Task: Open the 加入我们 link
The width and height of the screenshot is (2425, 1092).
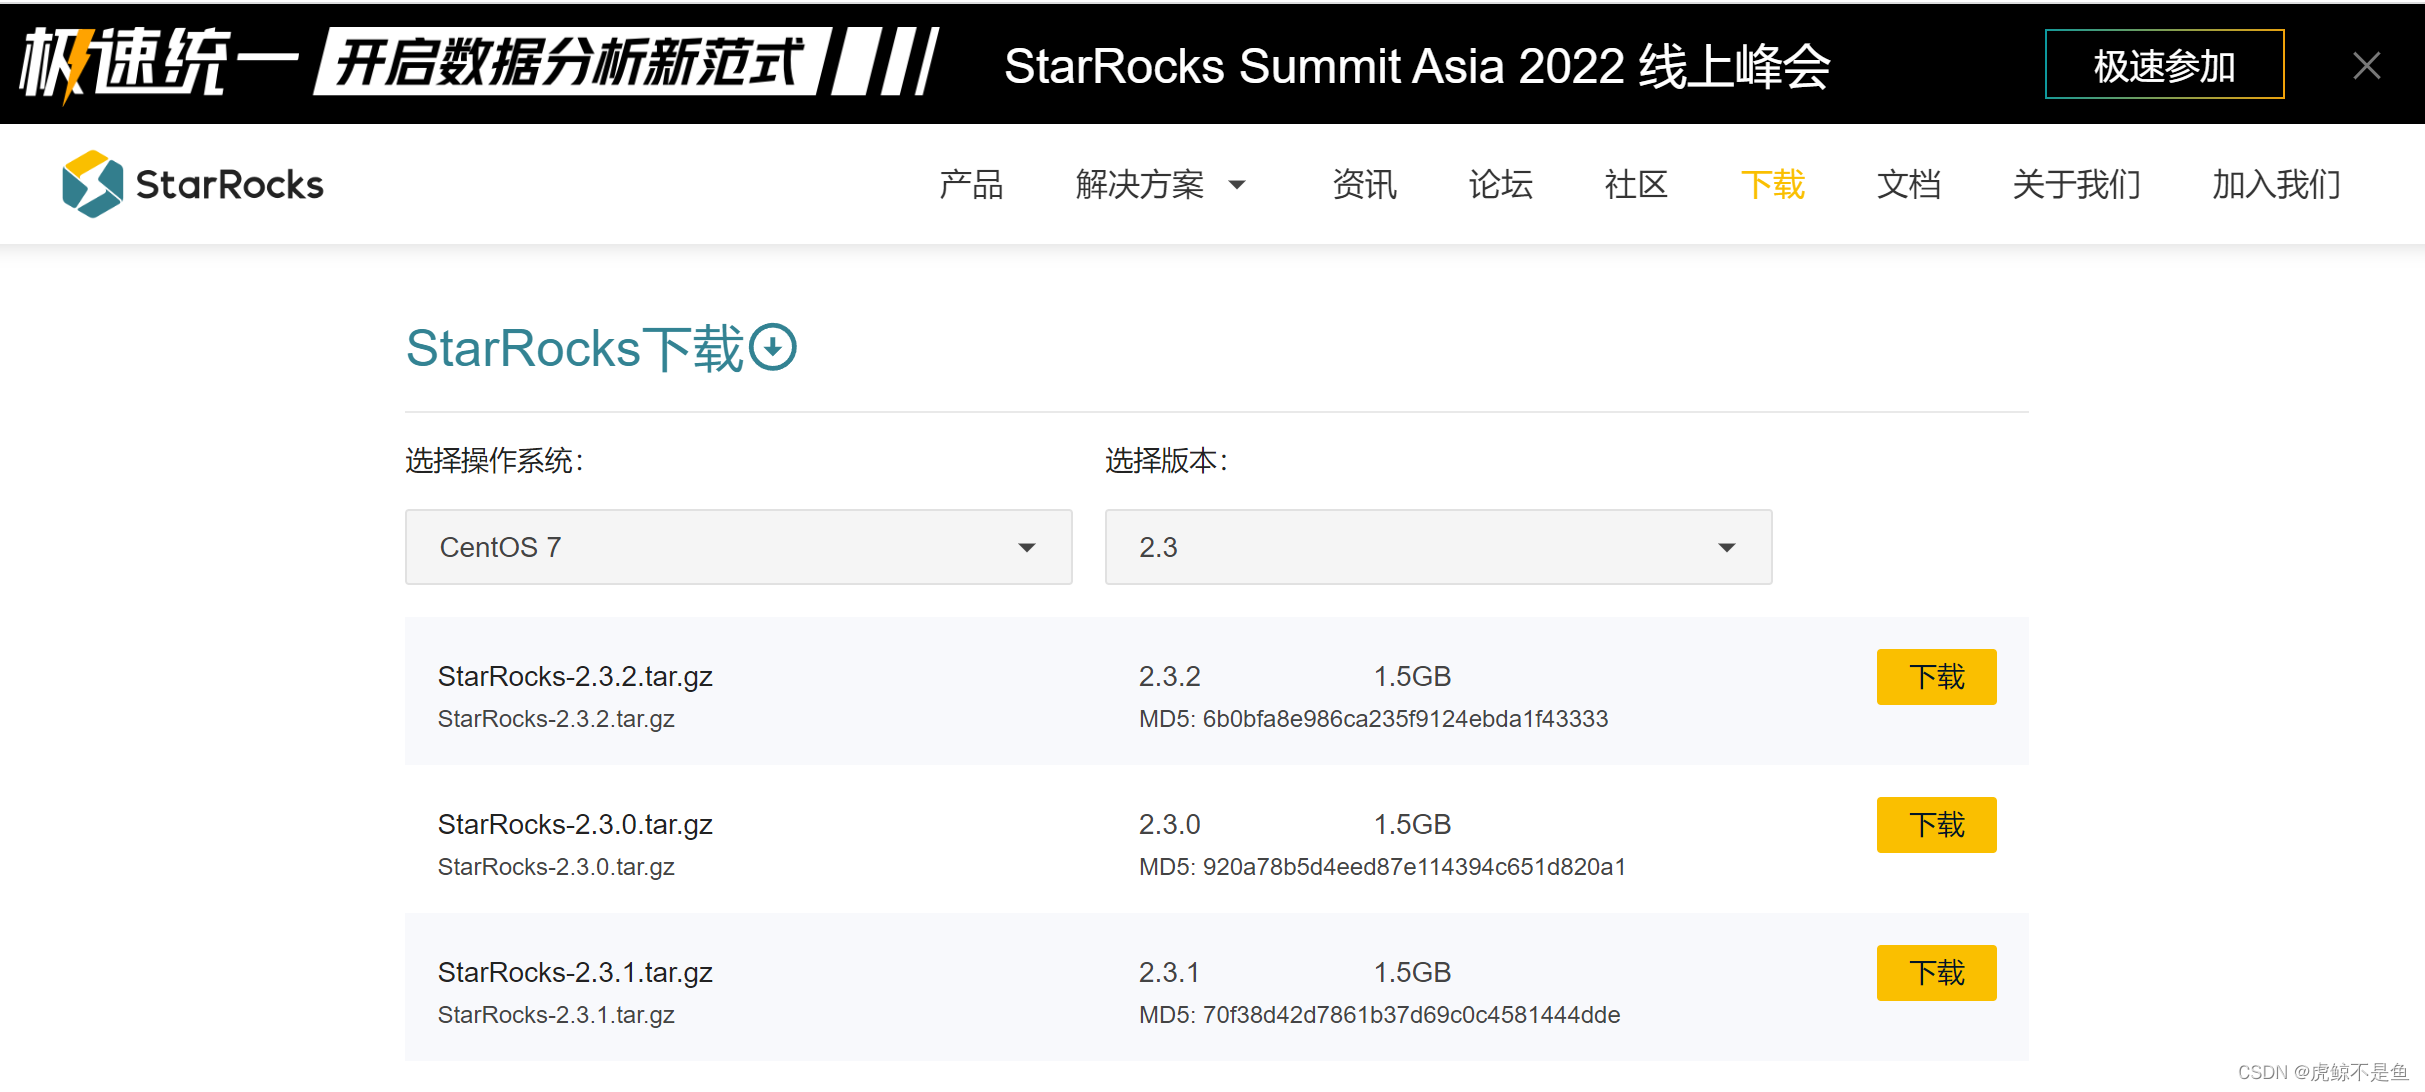Action: pos(2276,185)
